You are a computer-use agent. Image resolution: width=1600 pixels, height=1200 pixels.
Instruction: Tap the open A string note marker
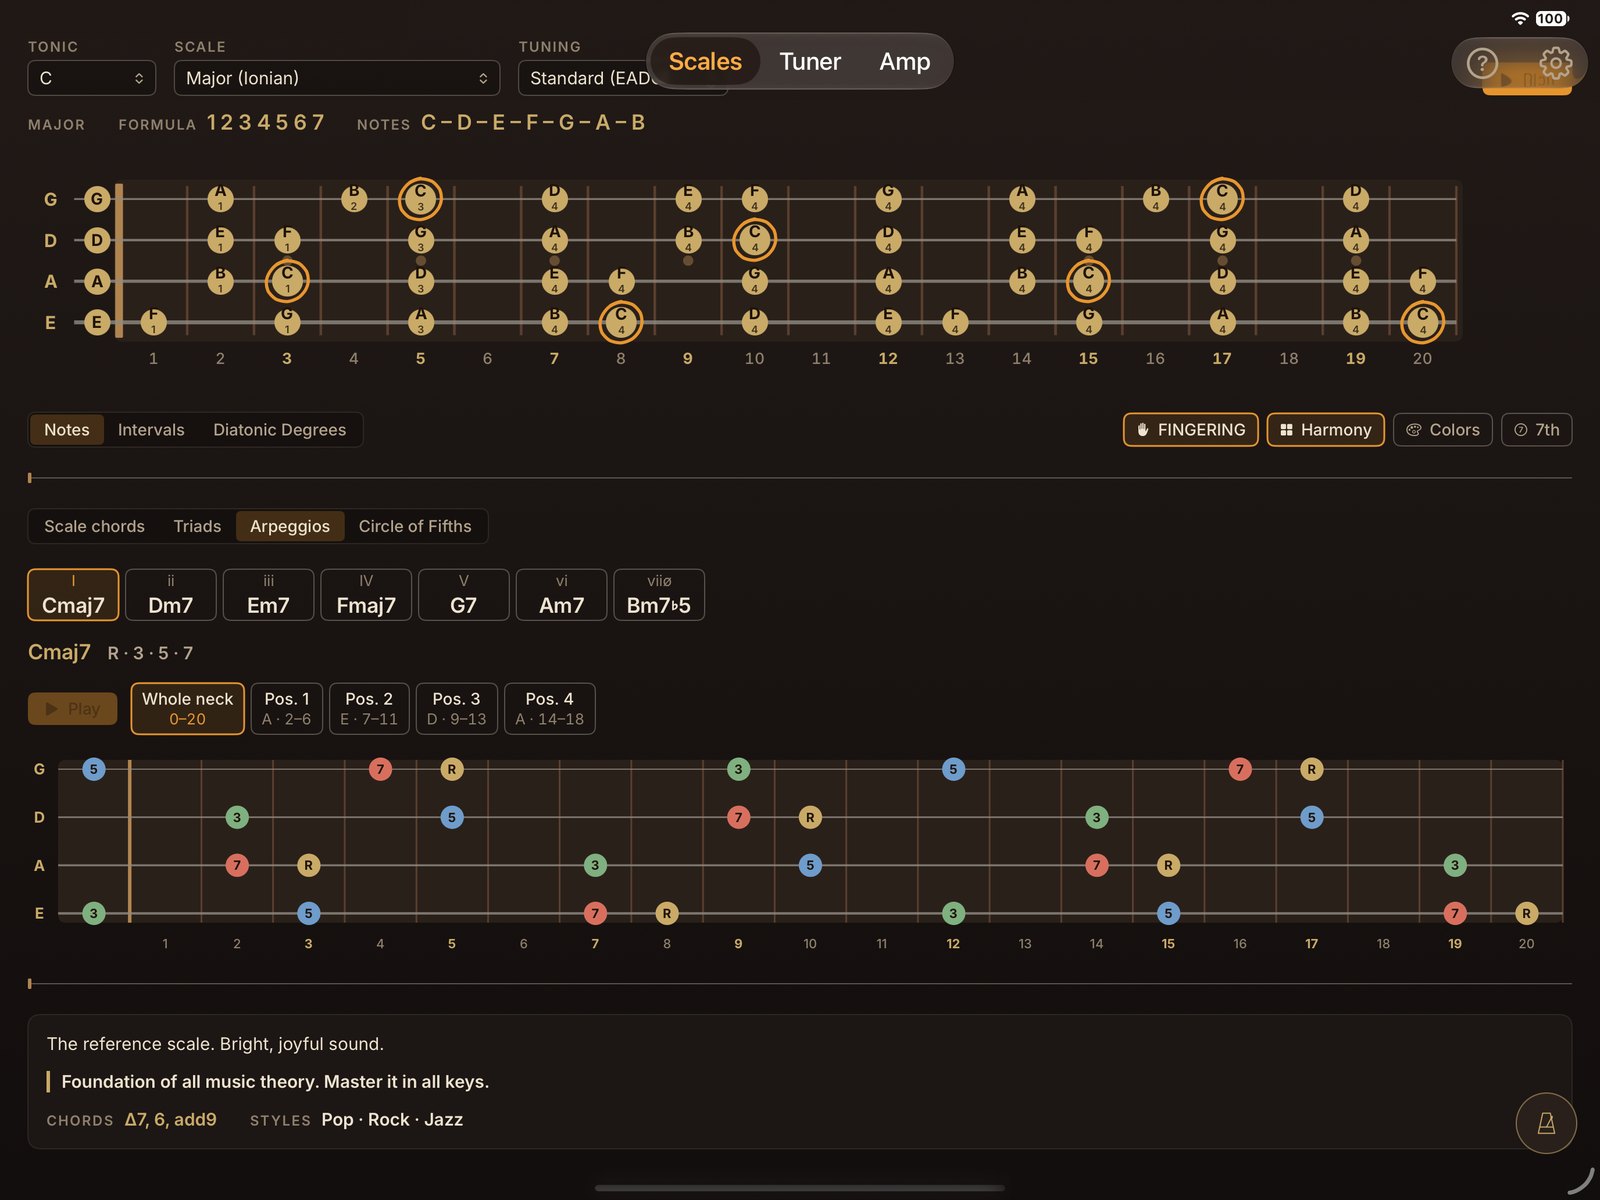(x=97, y=282)
